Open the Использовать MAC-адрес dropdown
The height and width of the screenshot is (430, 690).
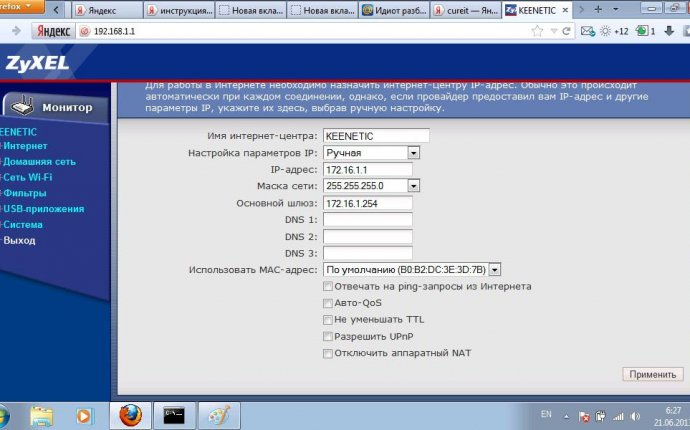point(412,269)
